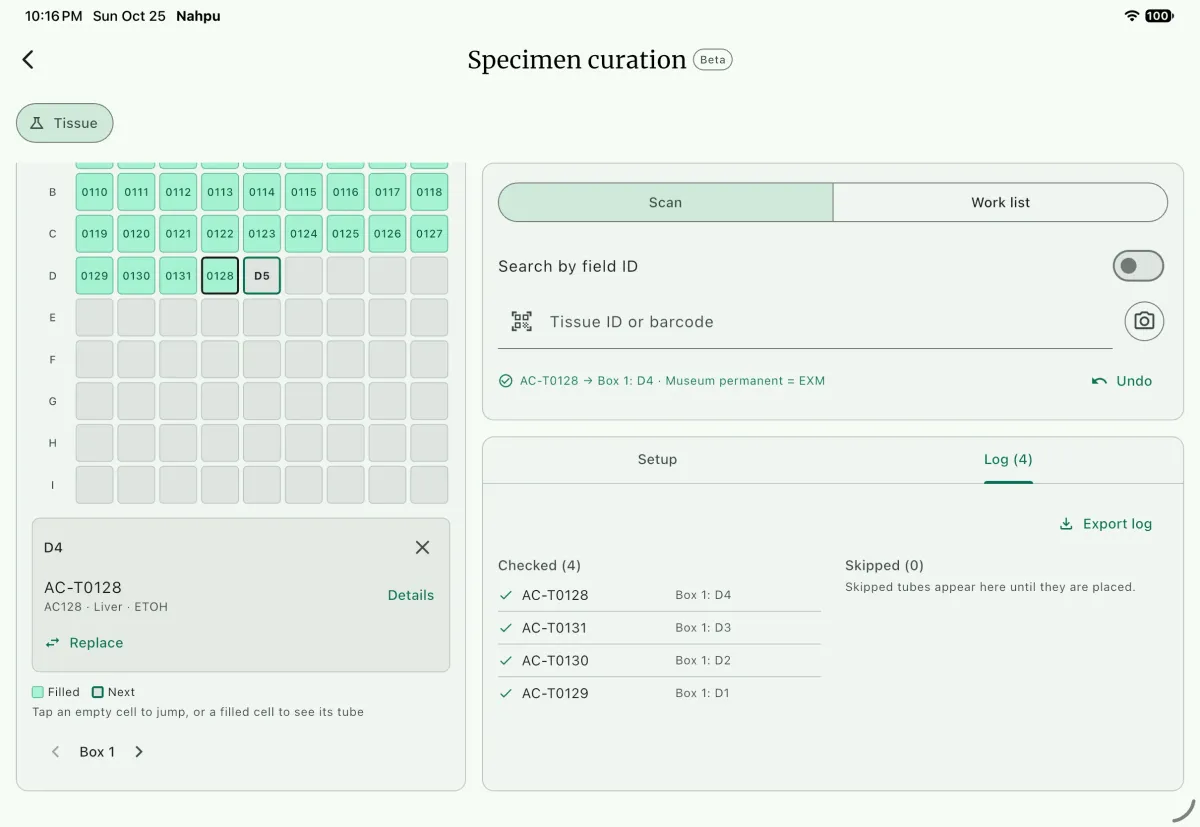Viewport: 1200px width, 827px height.
Task: Click checked entry AC-T0130
Action: tap(659, 661)
